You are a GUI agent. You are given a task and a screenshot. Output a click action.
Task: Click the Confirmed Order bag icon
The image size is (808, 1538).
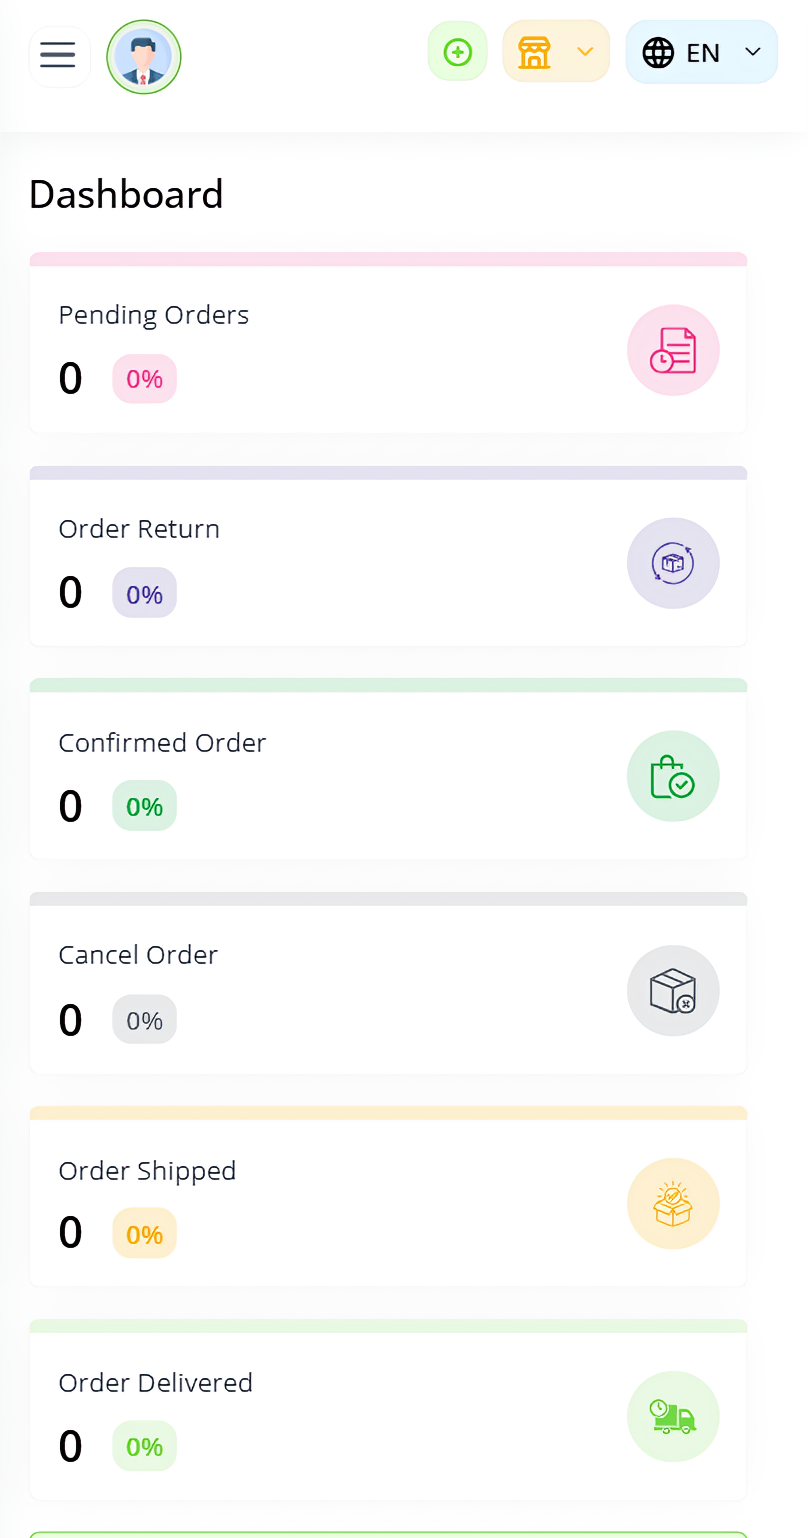point(673,776)
